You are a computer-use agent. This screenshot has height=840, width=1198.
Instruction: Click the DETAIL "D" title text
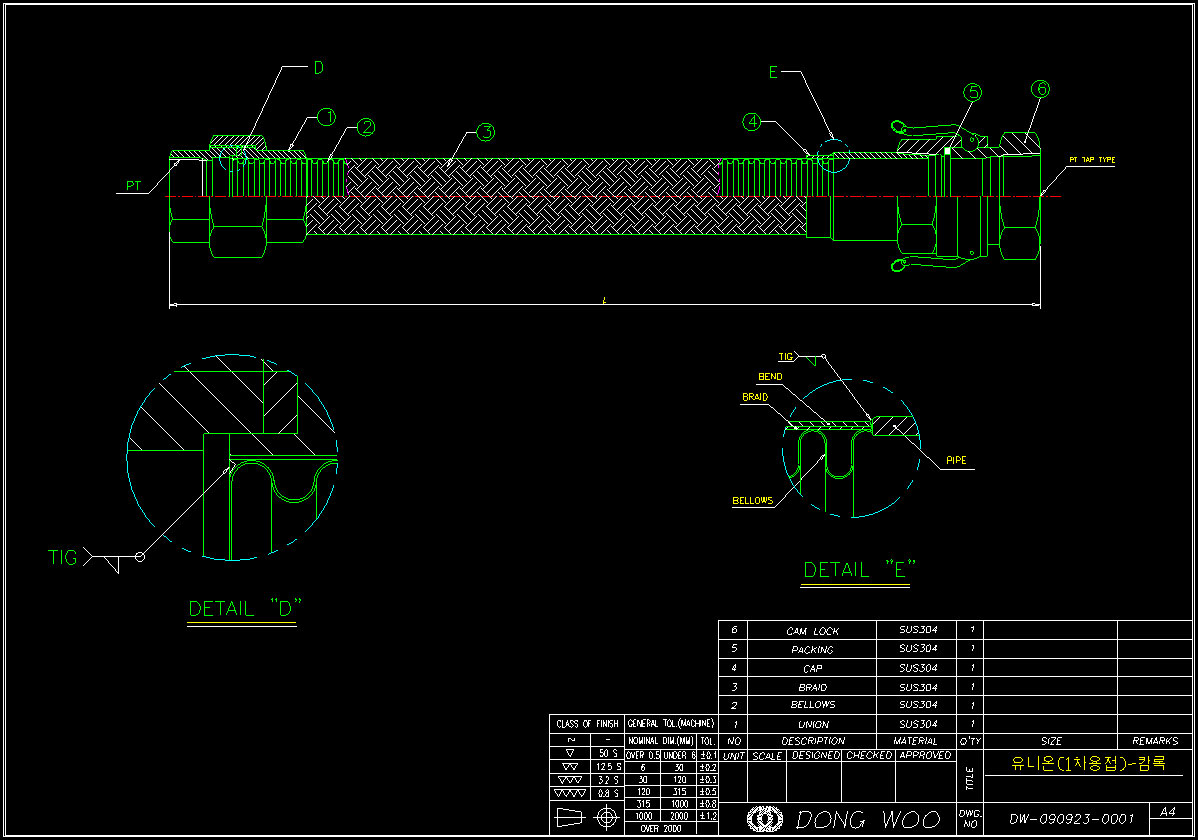(244, 608)
